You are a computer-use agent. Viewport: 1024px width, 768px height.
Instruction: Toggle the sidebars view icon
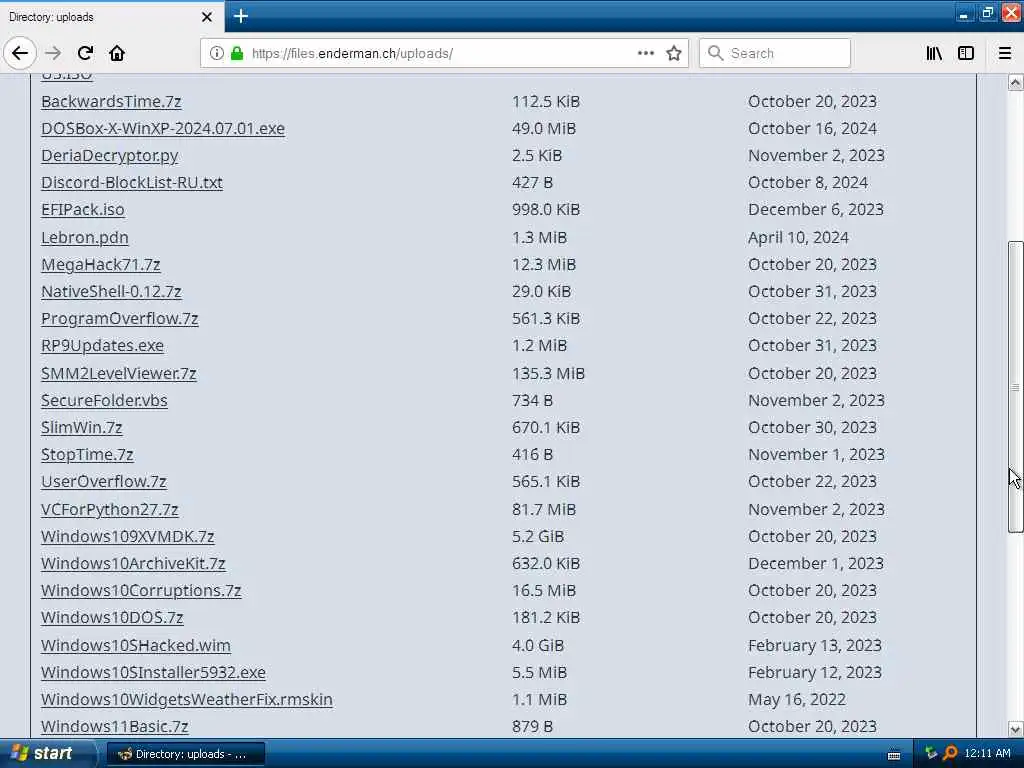[966, 53]
